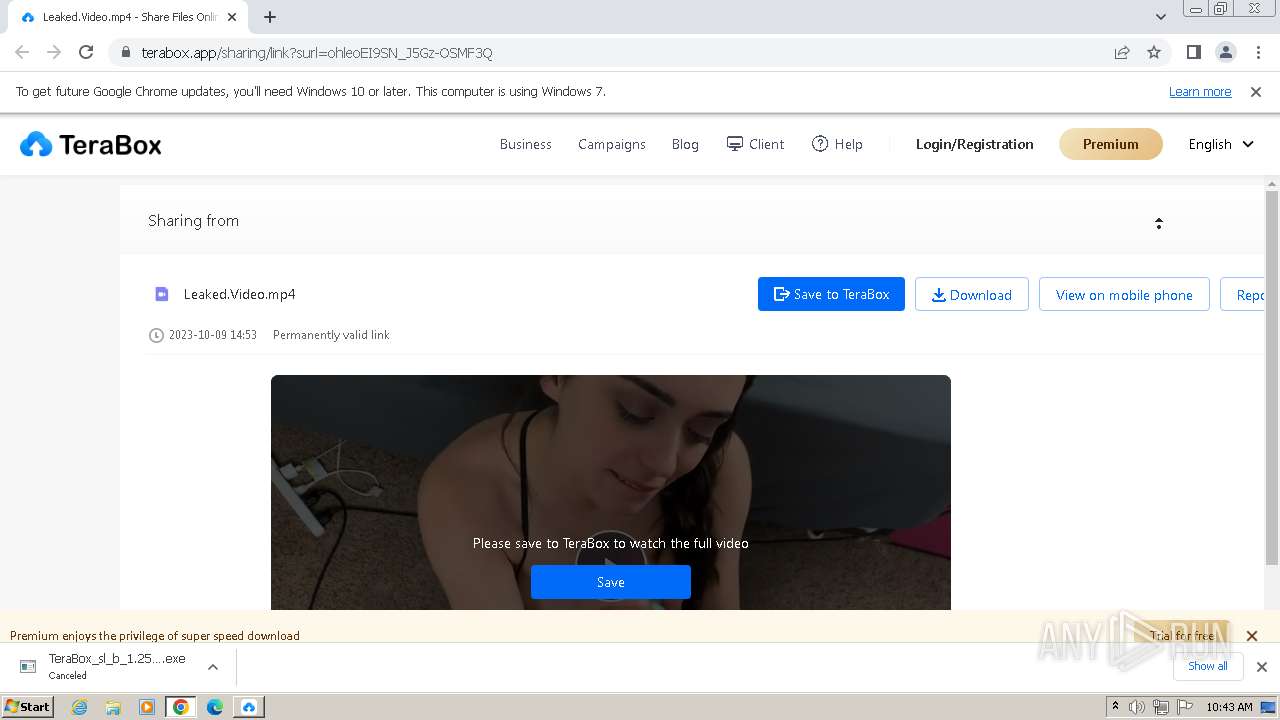
Task: Bookmark this page with the star icon
Action: (1154, 53)
